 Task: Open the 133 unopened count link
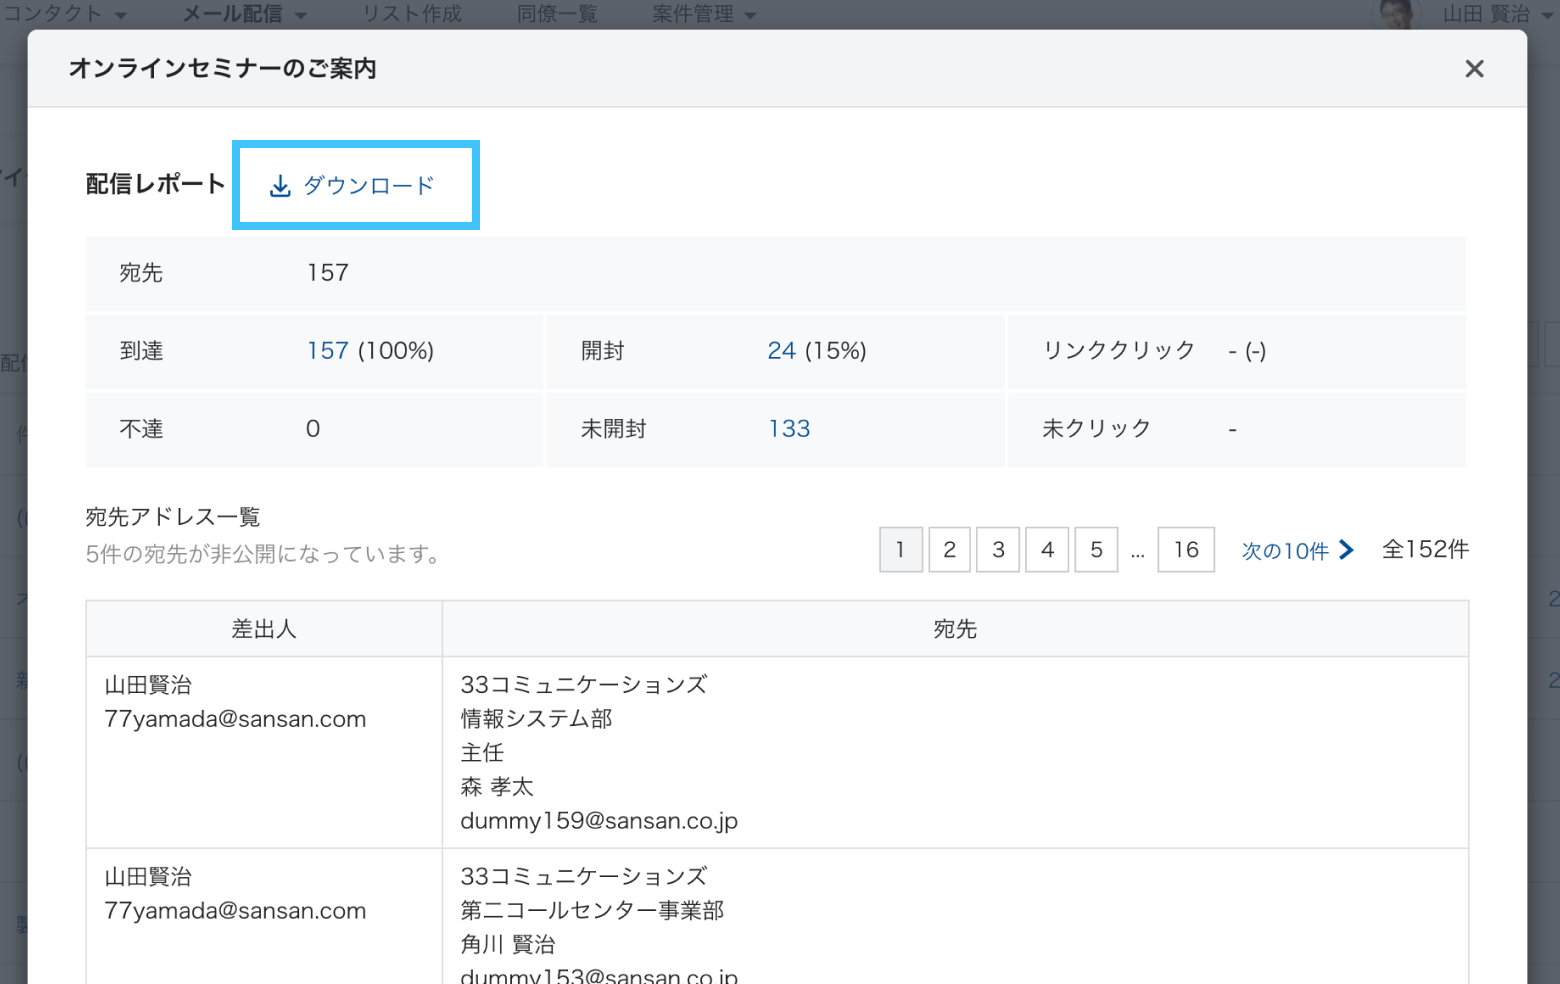pyautogui.click(x=789, y=429)
